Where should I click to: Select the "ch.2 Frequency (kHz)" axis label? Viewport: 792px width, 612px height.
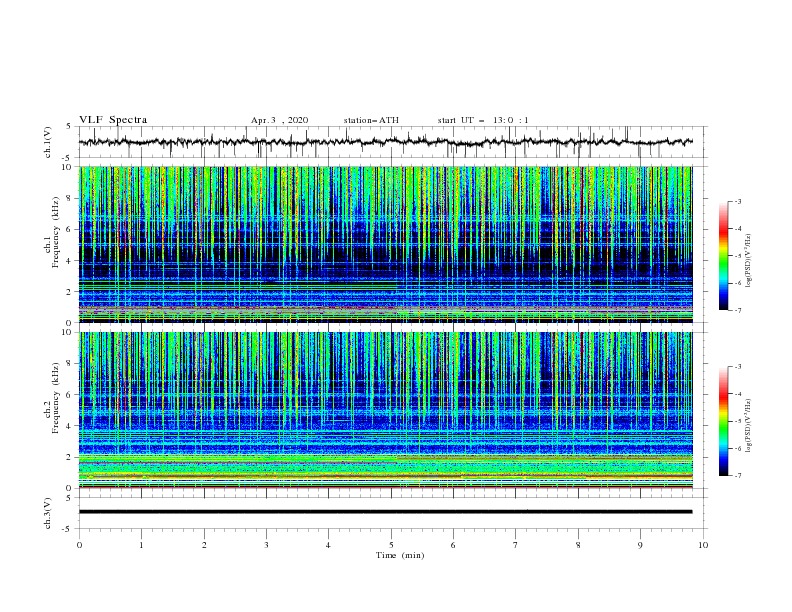(x=52, y=398)
